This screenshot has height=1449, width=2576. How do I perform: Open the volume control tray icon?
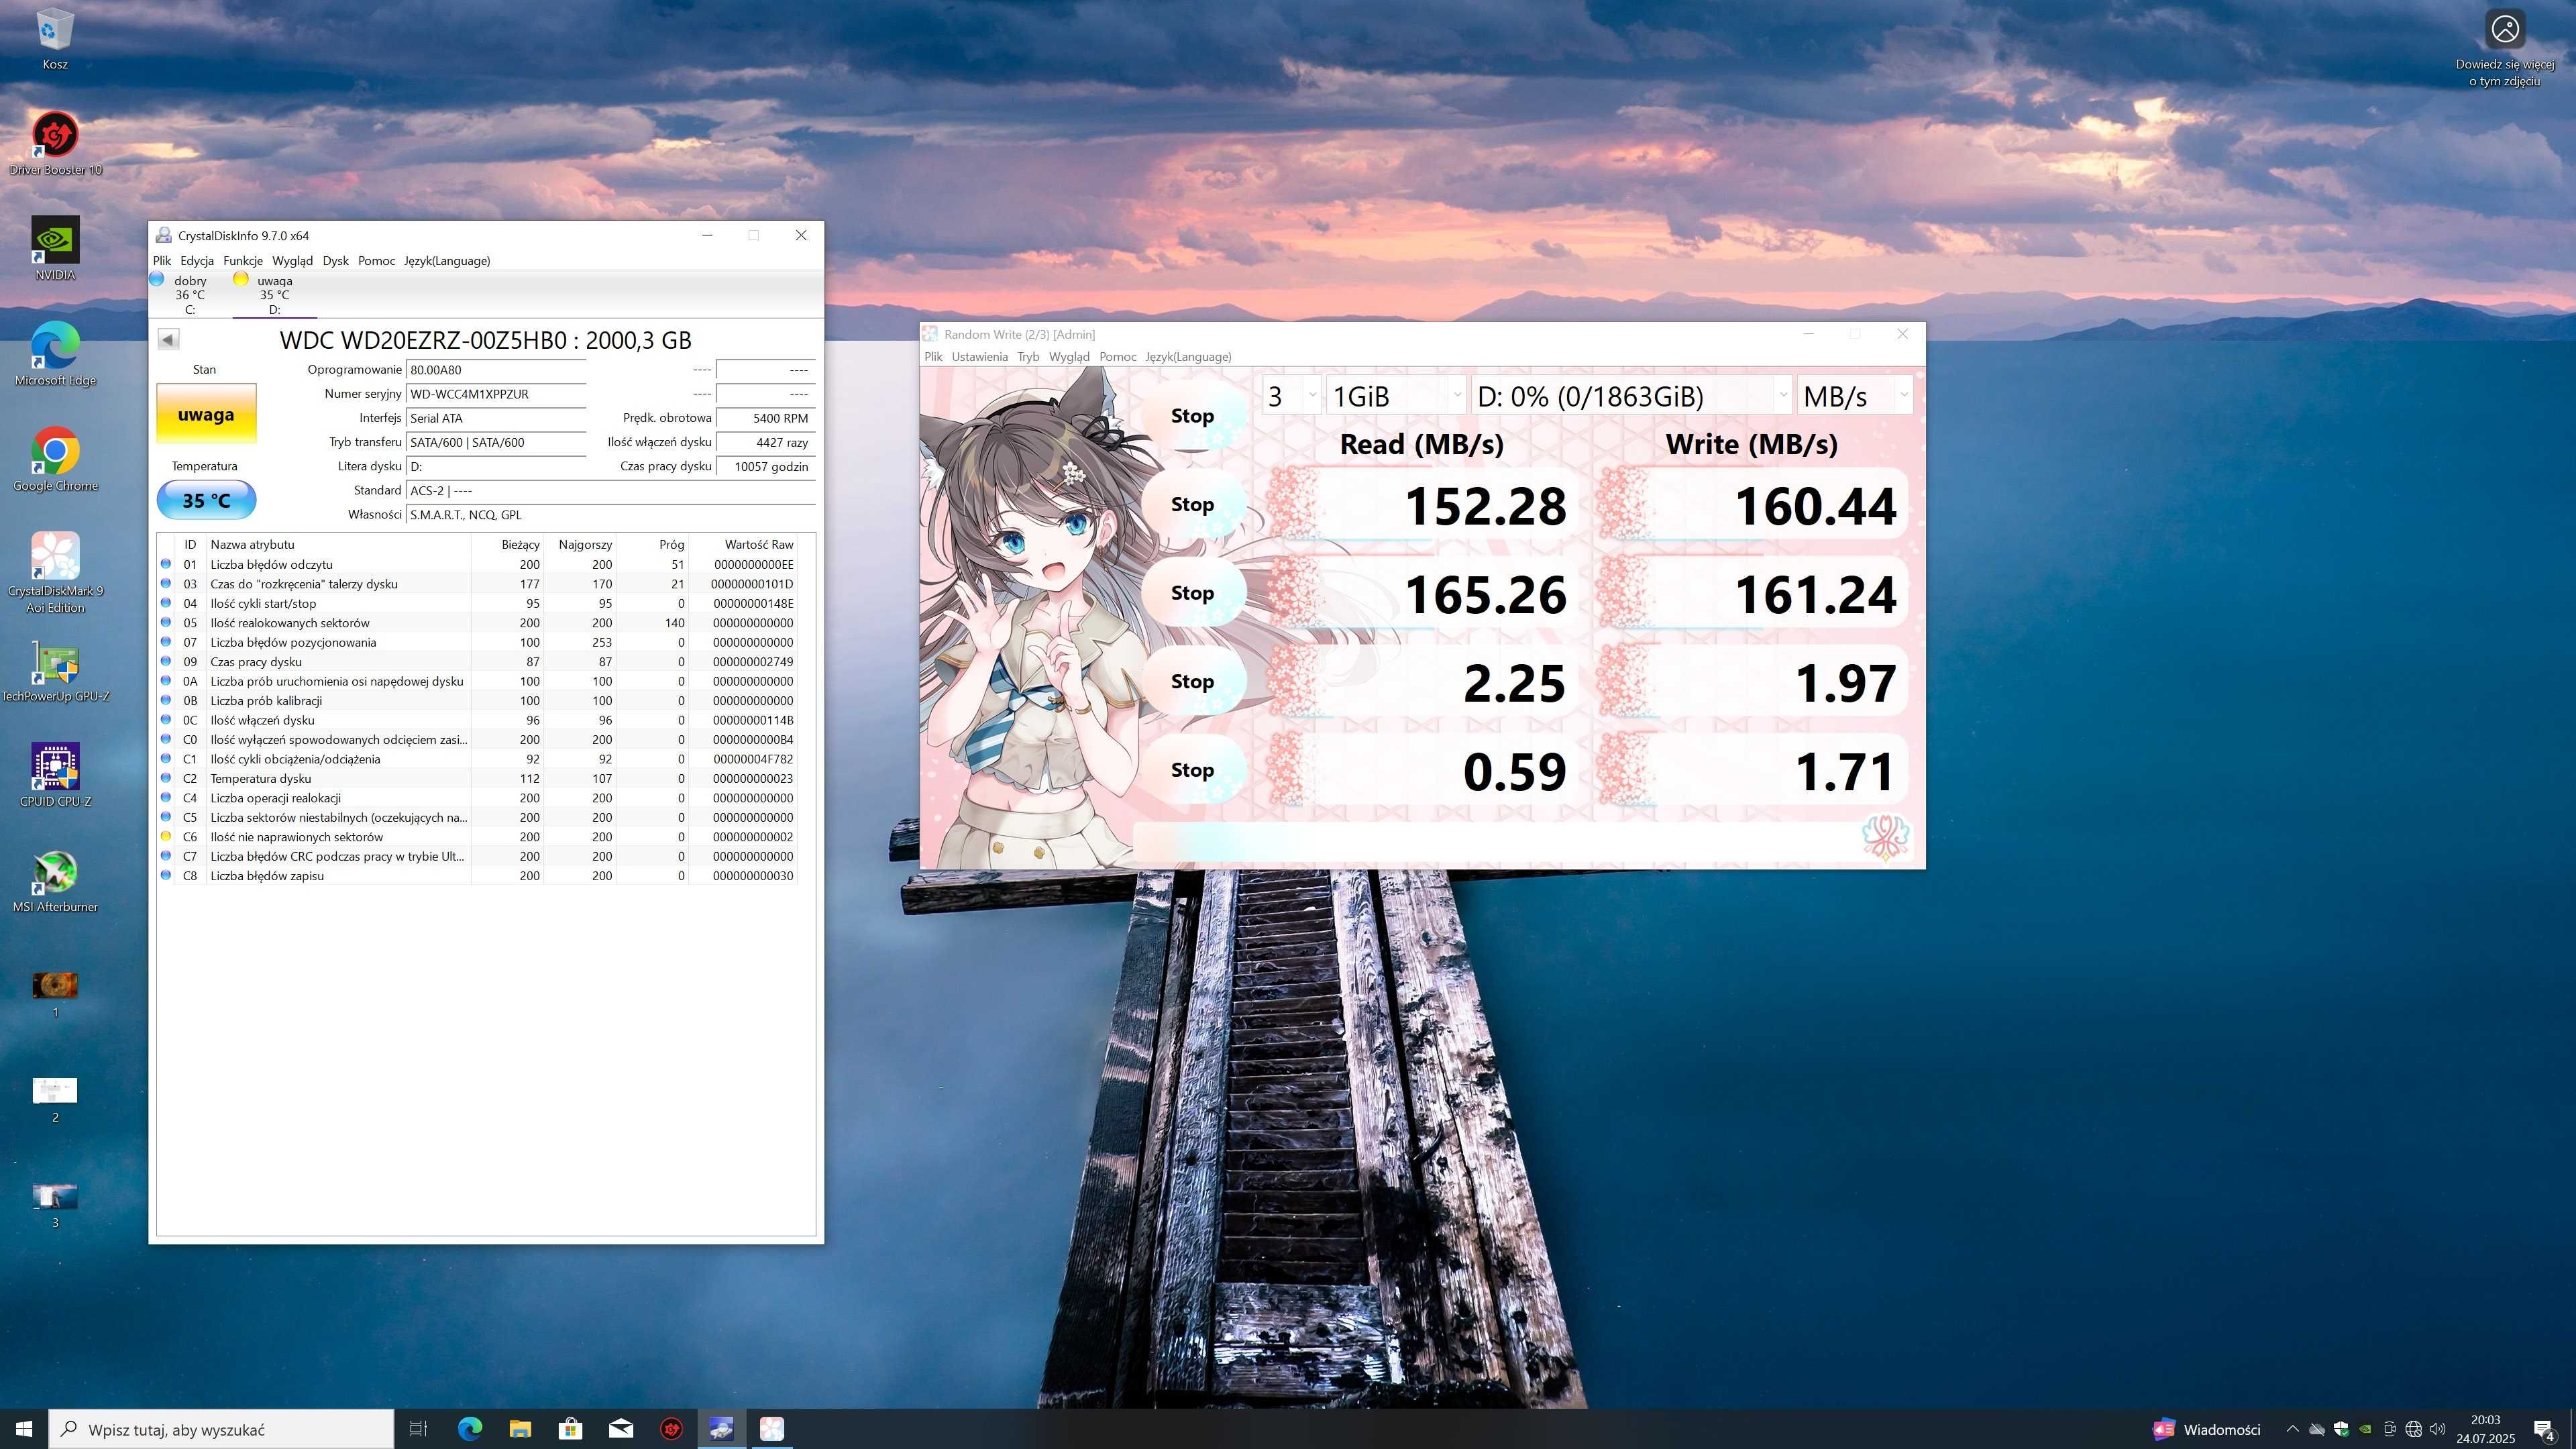(x=2438, y=1429)
